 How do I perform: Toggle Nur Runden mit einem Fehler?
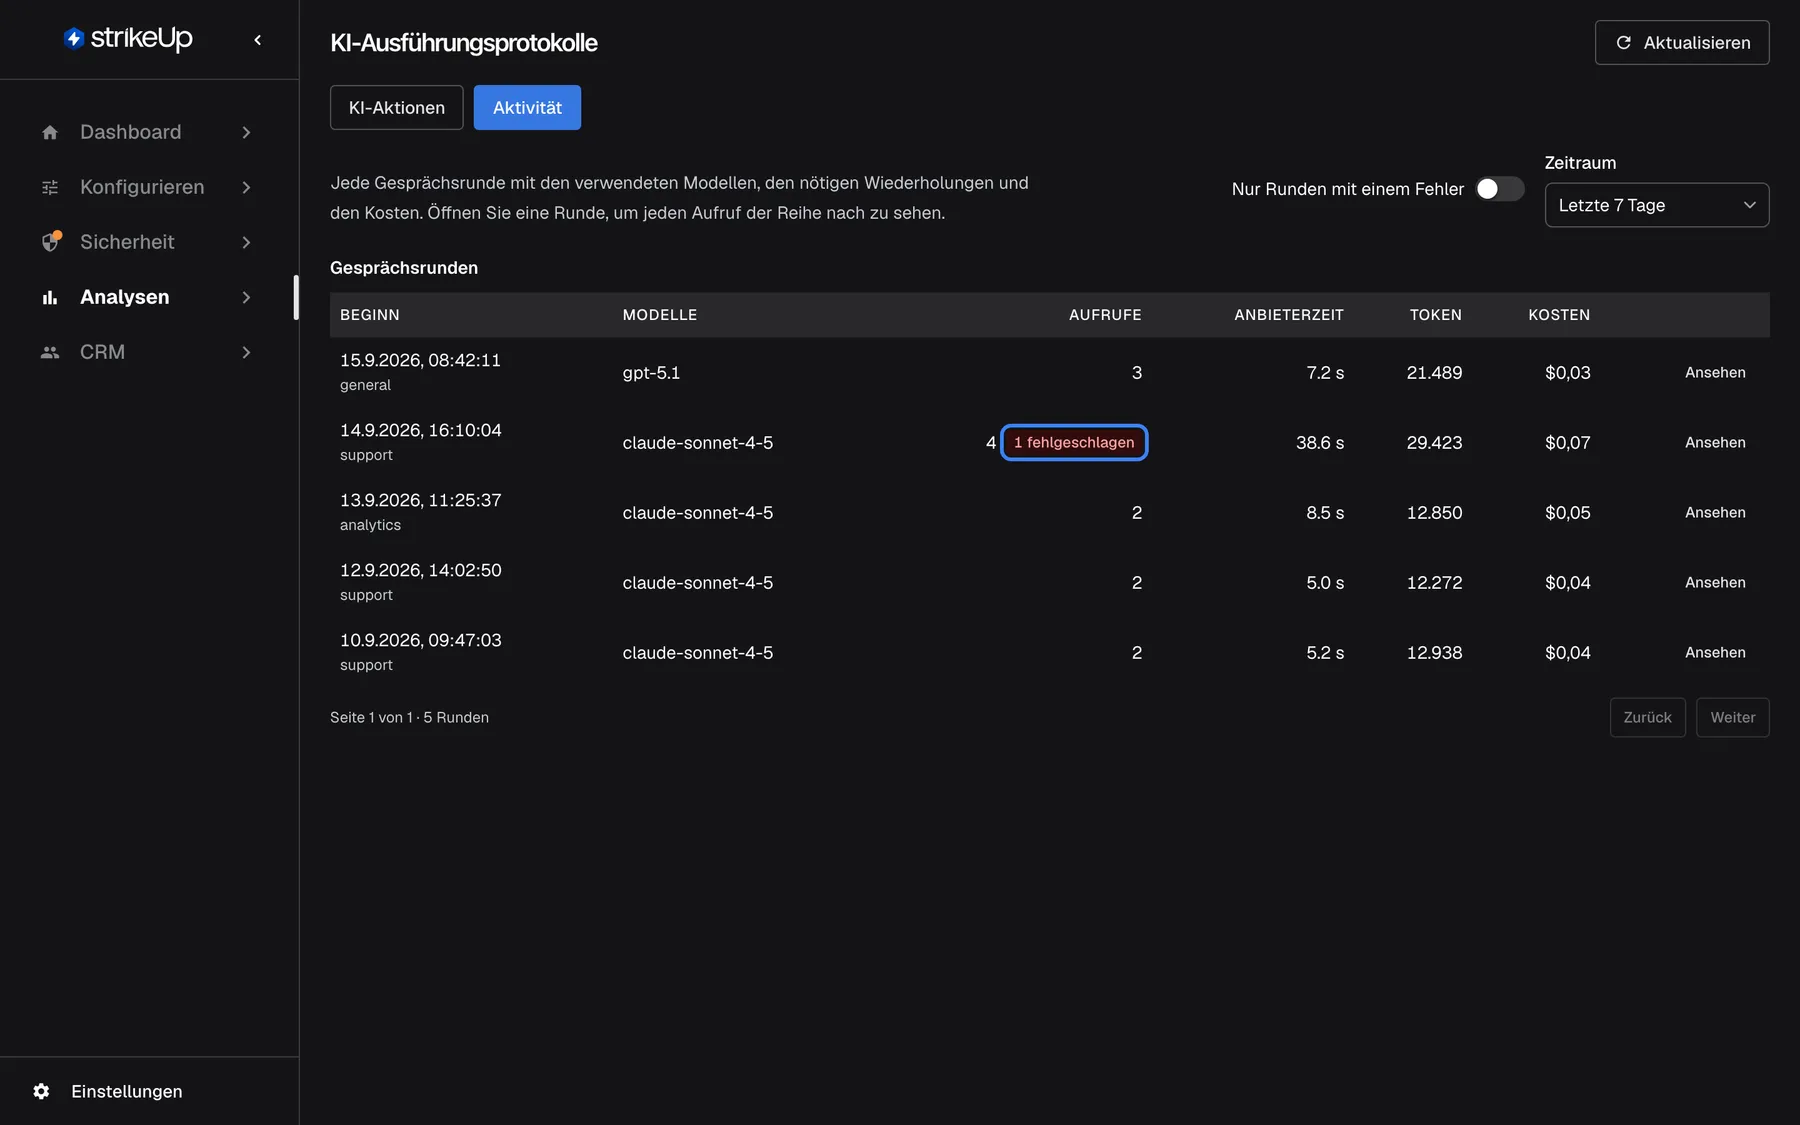point(1499,189)
